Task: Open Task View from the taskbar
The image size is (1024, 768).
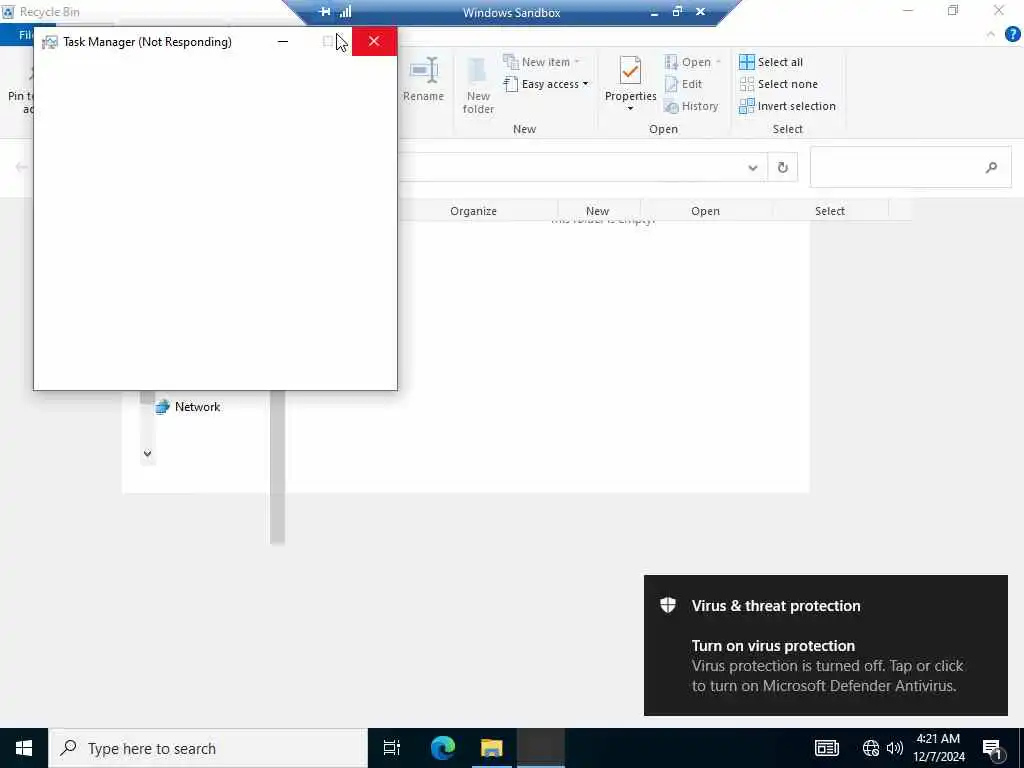Action: [392, 748]
